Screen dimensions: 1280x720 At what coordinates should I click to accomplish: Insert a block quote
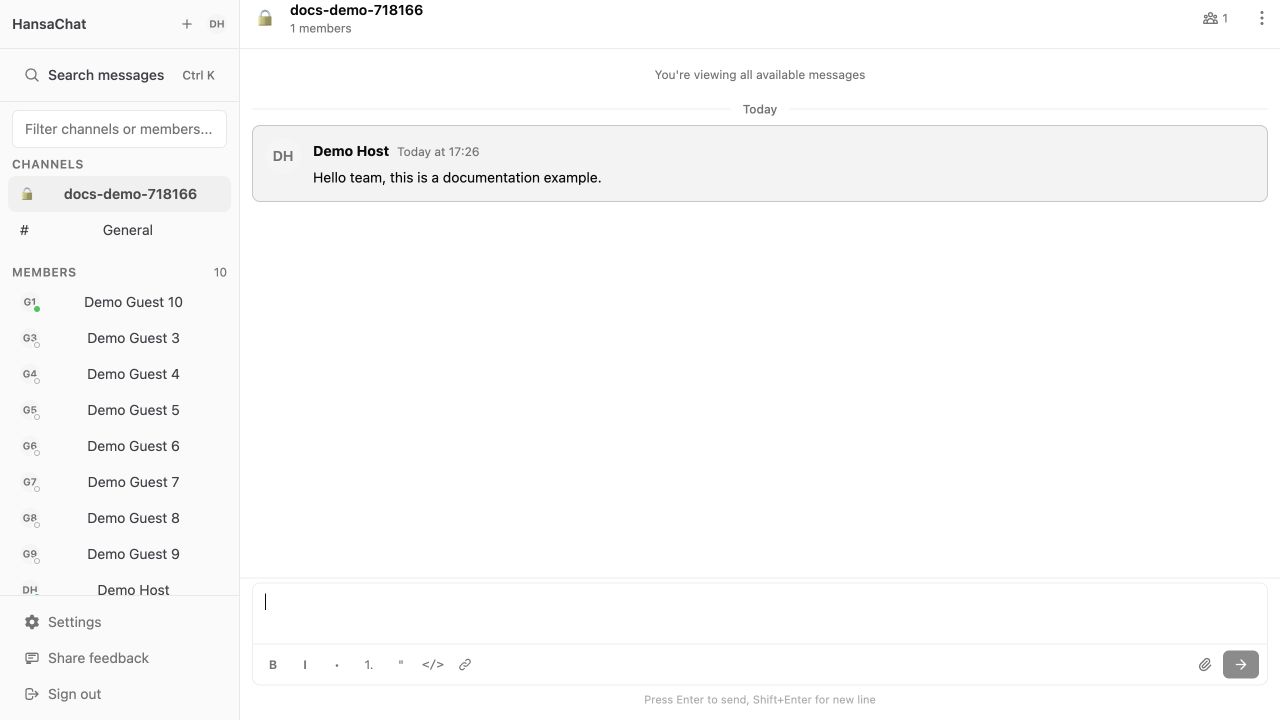401,665
